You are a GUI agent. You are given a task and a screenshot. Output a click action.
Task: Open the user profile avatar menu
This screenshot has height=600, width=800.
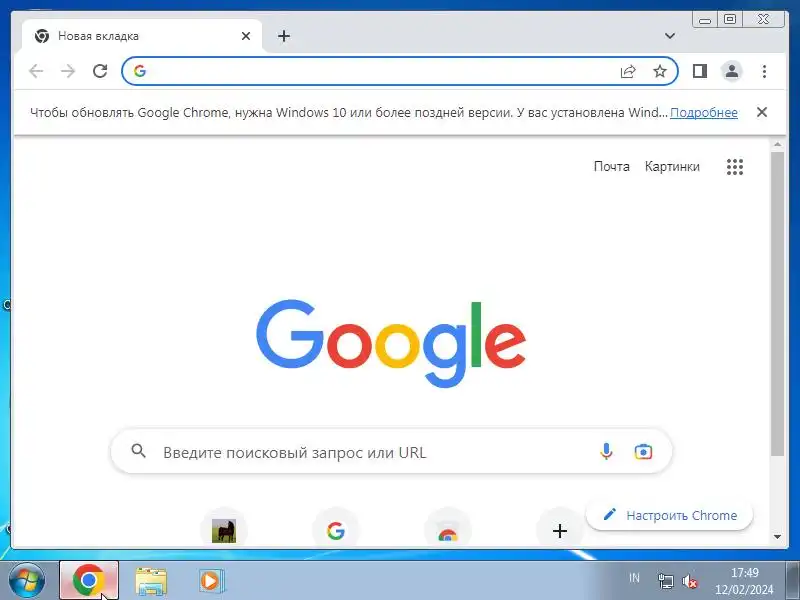point(732,71)
